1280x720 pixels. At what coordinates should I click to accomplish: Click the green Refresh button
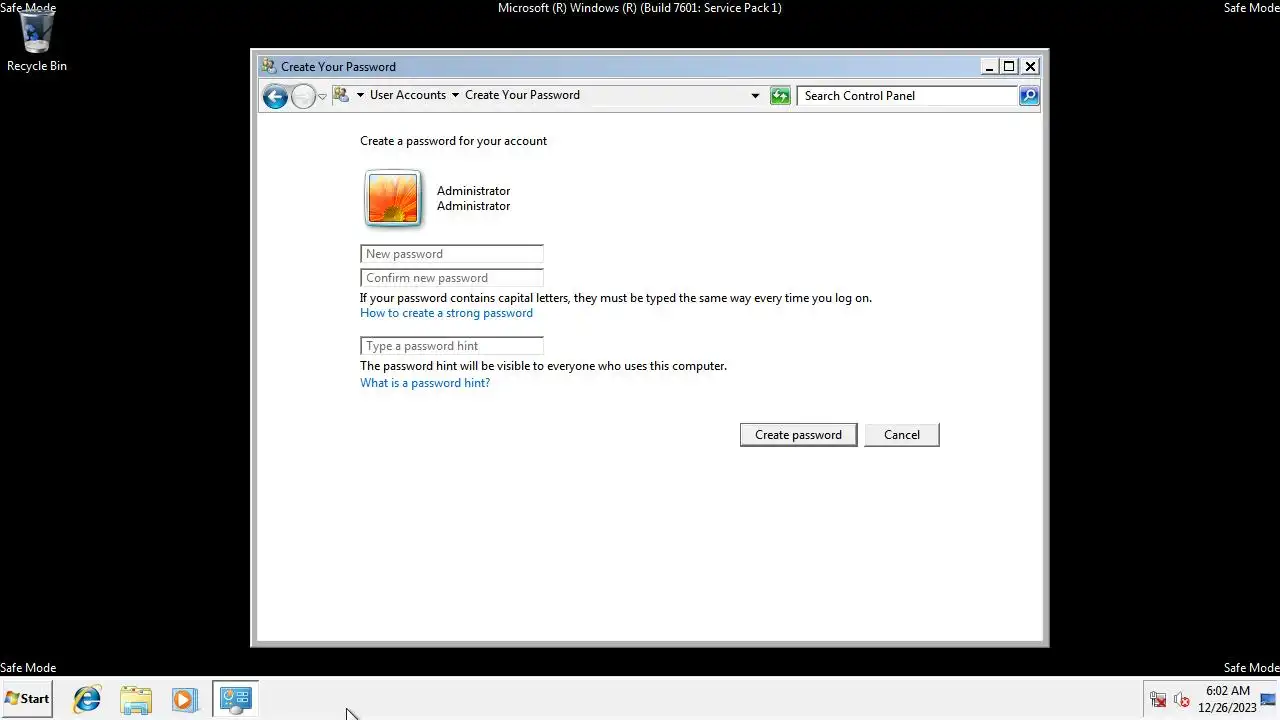click(780, 96)
